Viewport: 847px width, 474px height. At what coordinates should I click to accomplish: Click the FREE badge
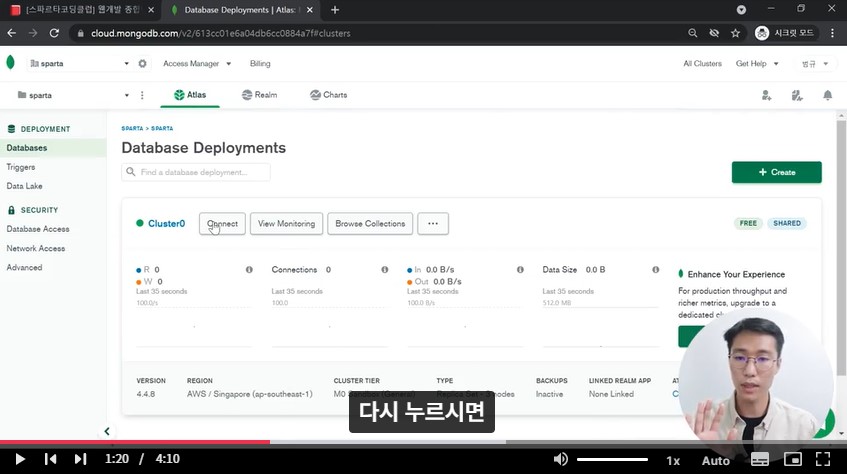tap(748, 223)
